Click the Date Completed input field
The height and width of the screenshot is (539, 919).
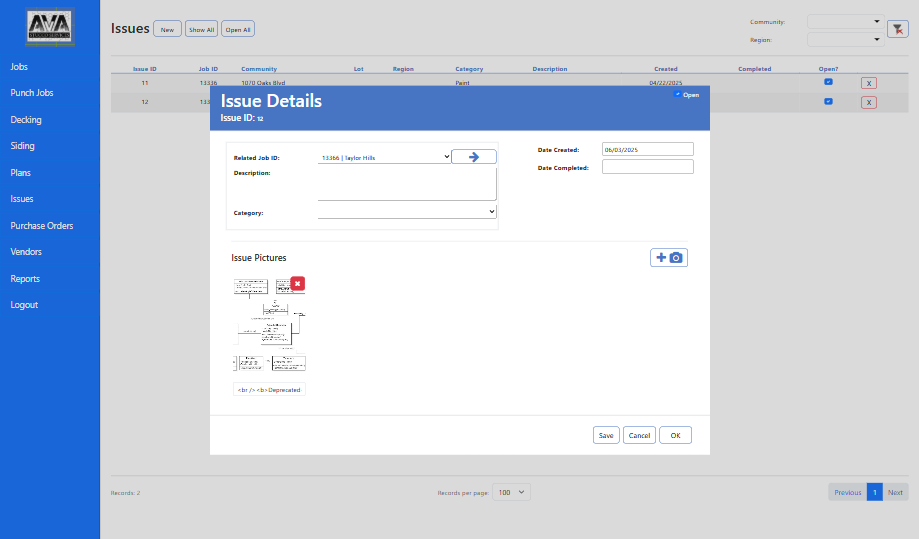[x=647, y=167]
